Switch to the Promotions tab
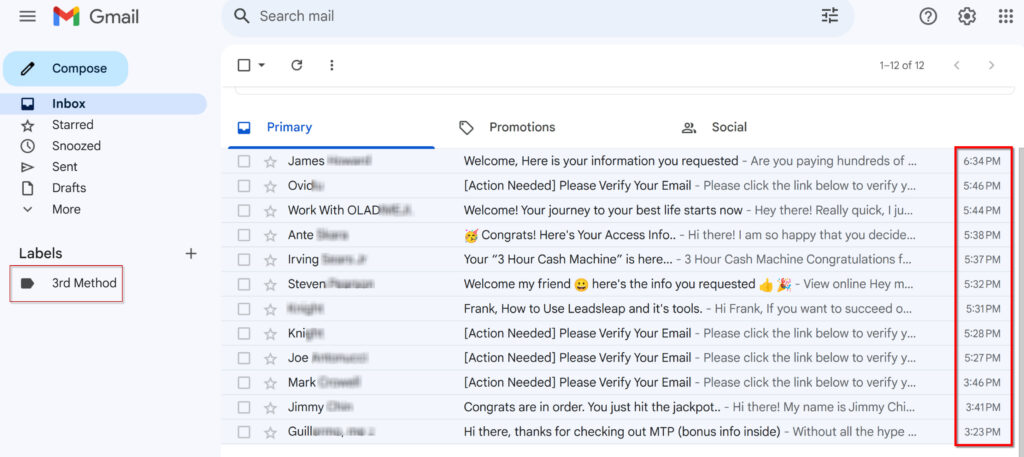 pyautogui.click(x=520, y=127)
